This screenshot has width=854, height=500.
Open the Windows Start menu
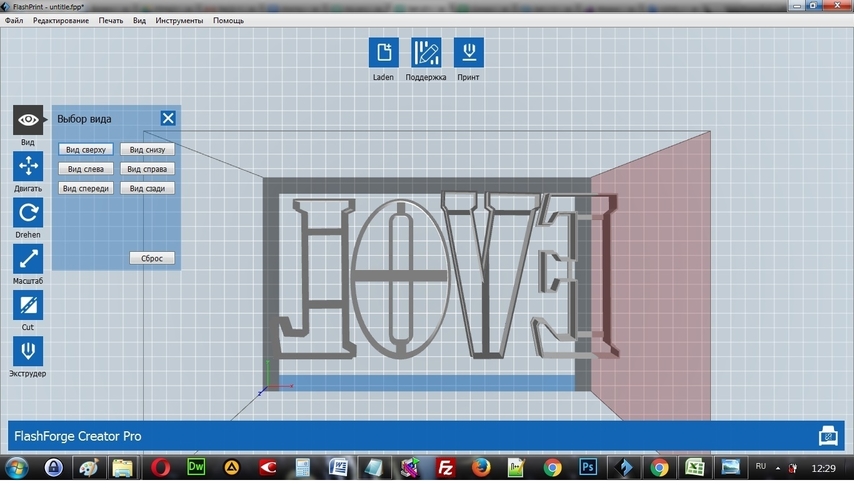16,468
